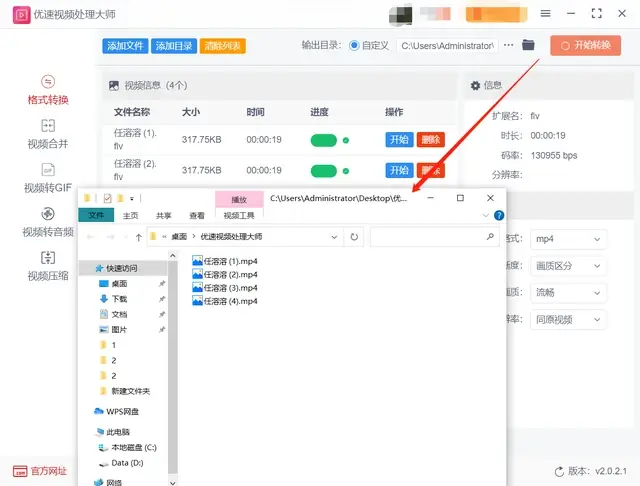This screenshot has width=640, height=486.
Task: Click 开始 for 任溶溶 (1).flv
Action: pos(399,140)
